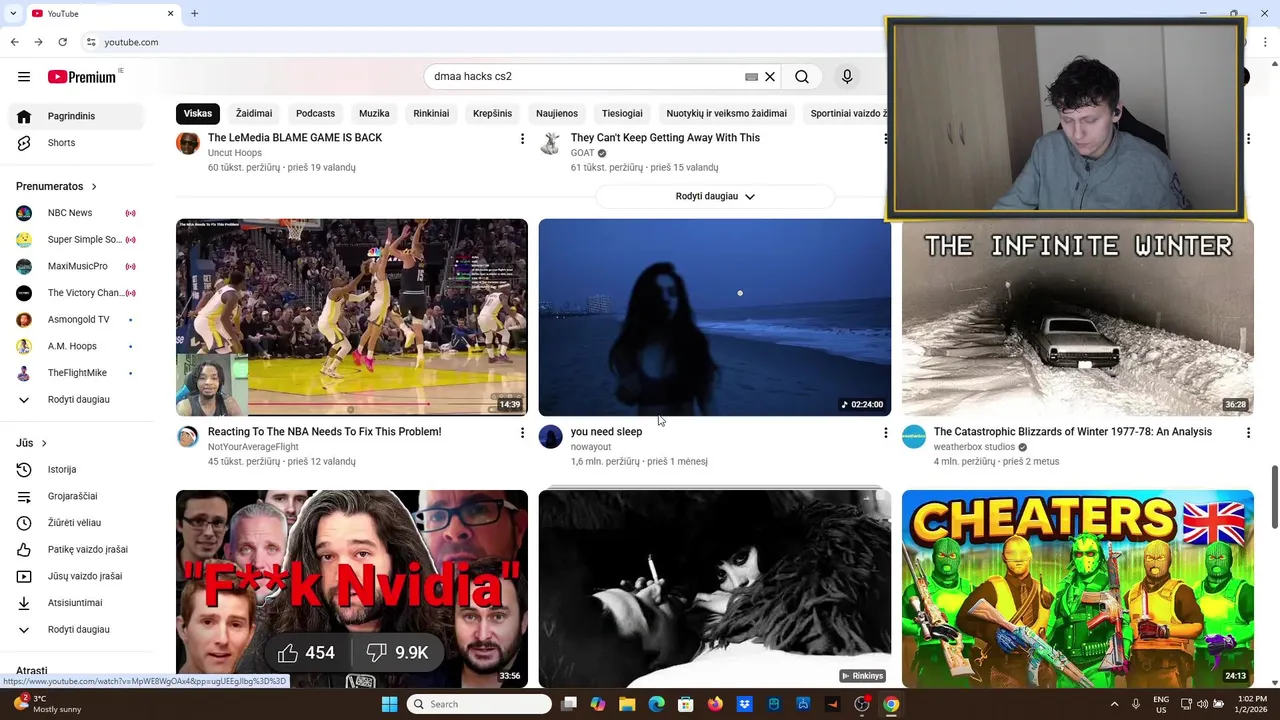The height and width of the screenshot is (720, 1280).
Task: Open Jūs section chevron
Action: [44, 443]
